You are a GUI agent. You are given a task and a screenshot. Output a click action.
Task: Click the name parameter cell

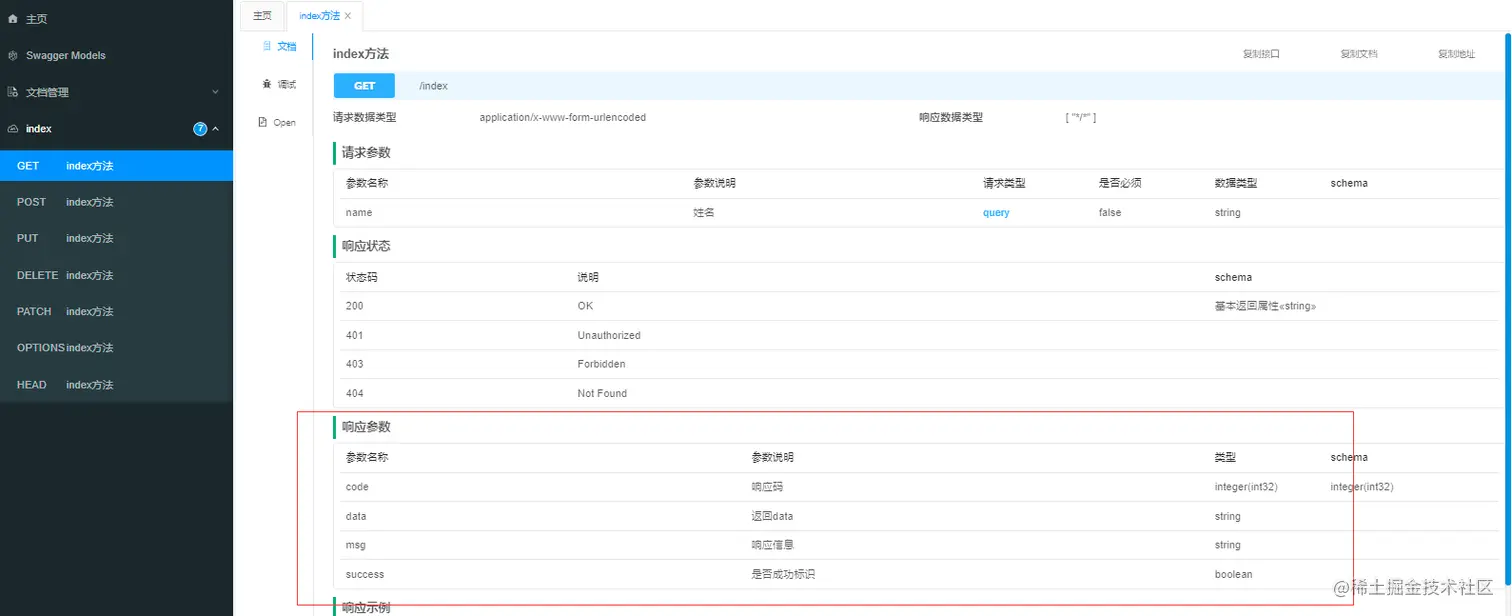point(359,213)
